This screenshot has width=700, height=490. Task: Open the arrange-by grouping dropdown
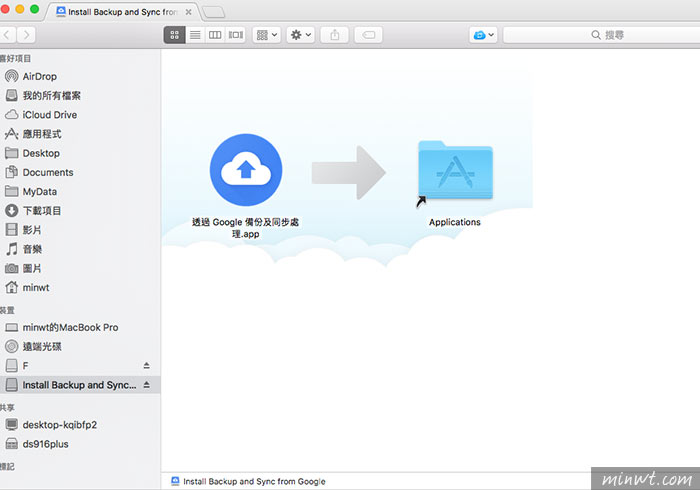(267, 35)
